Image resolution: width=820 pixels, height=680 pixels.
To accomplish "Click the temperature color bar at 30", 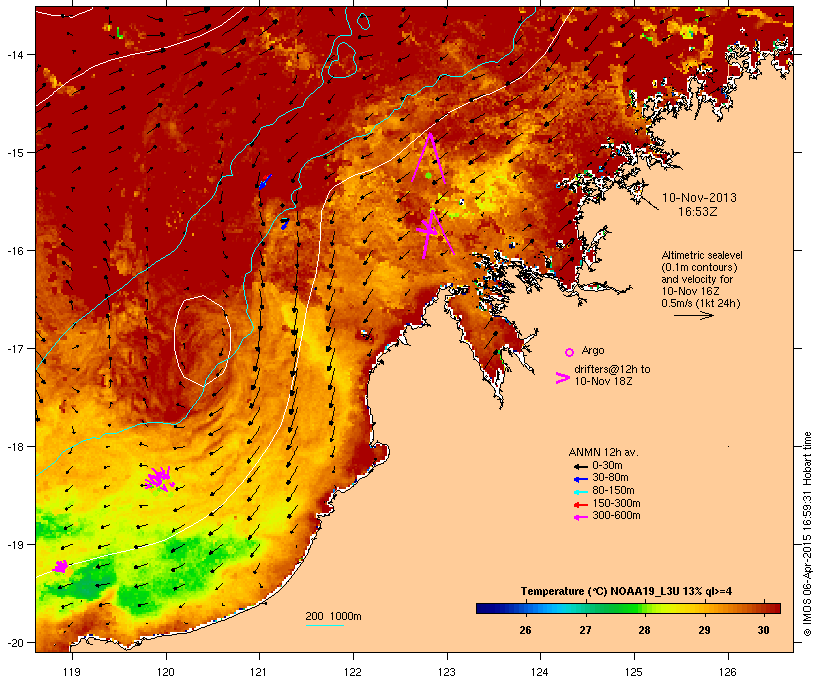I will click(x=764, y=608).
